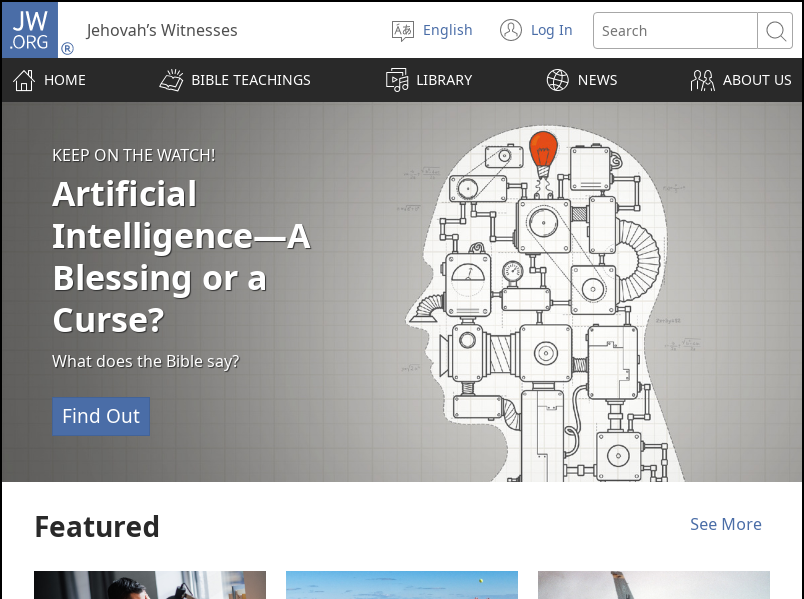The height and width of the screenshot is (599, 804).
Task: Open the See More featured link
Action: point(725,524)
